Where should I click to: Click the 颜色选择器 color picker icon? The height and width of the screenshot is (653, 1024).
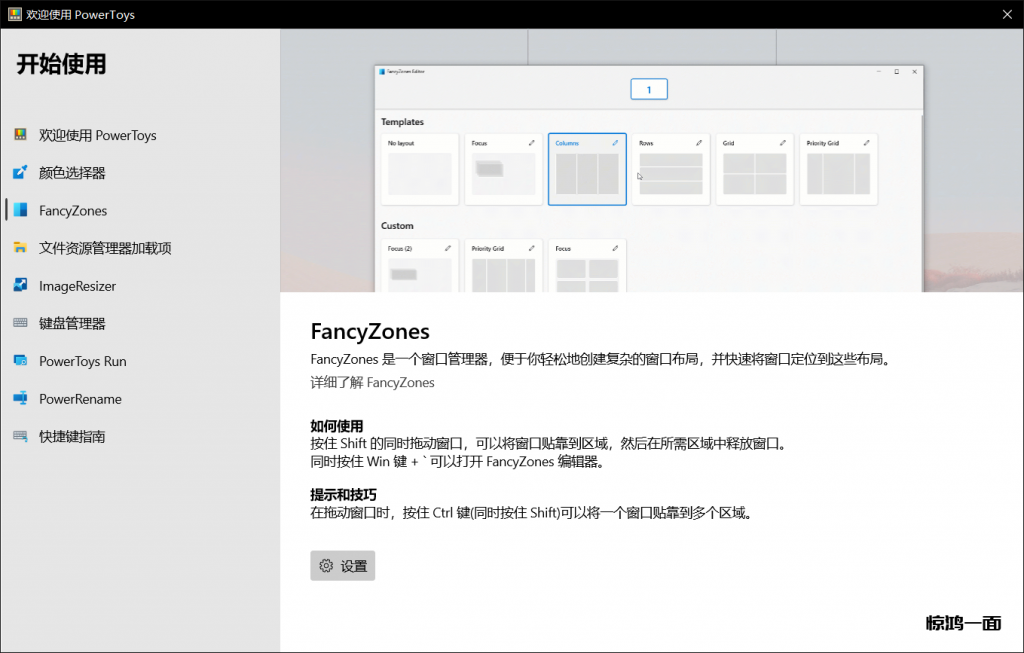(x=20, y=173)
